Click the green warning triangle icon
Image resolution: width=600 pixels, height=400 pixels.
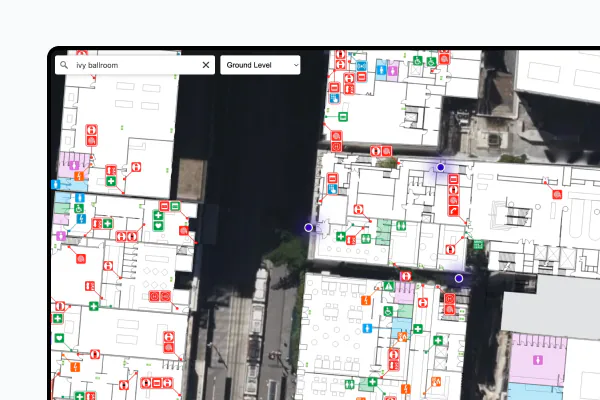pos(389,286)
